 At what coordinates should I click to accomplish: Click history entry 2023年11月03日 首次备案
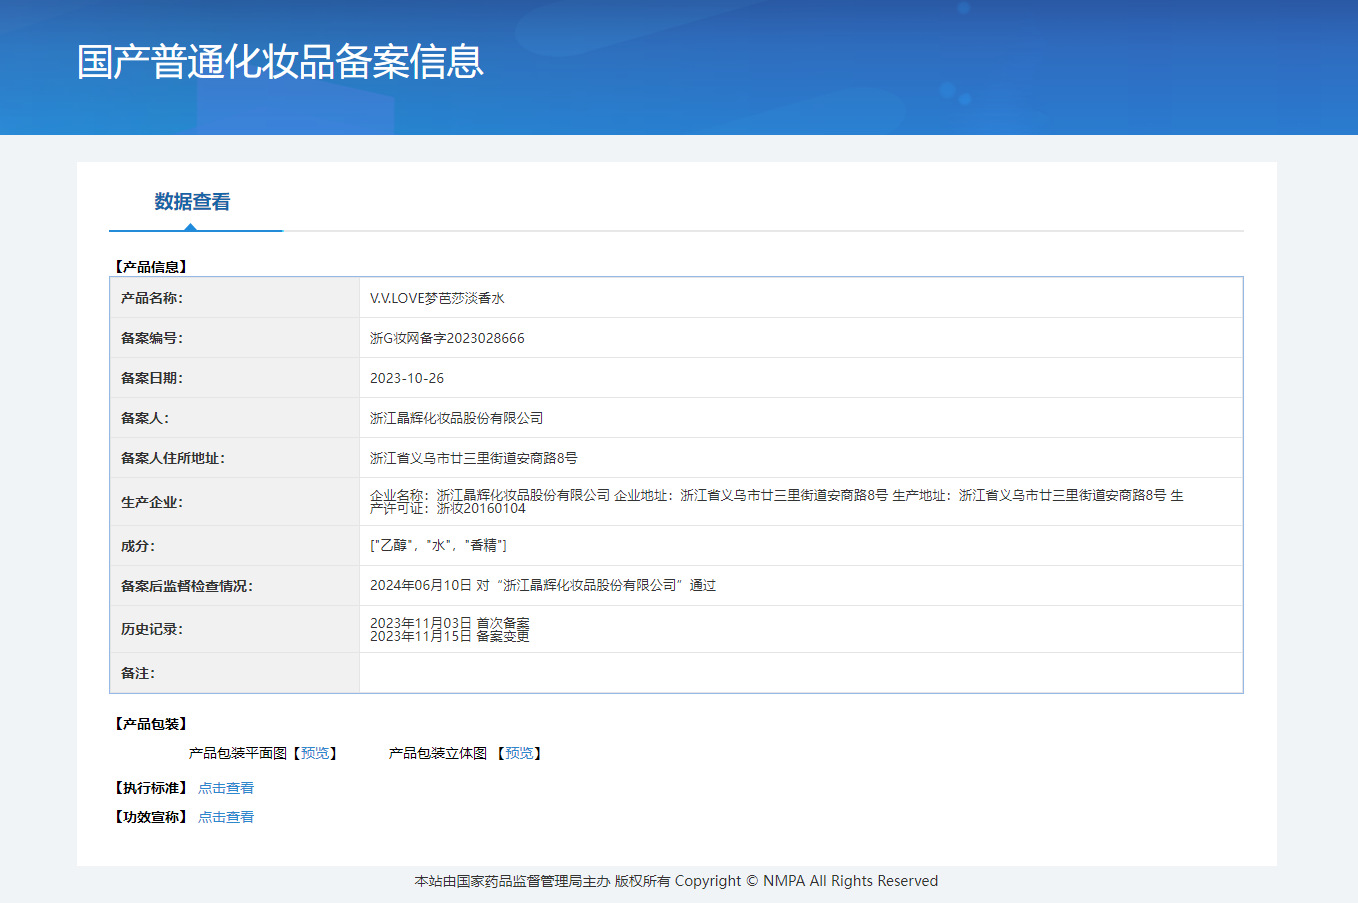[450, 623]
